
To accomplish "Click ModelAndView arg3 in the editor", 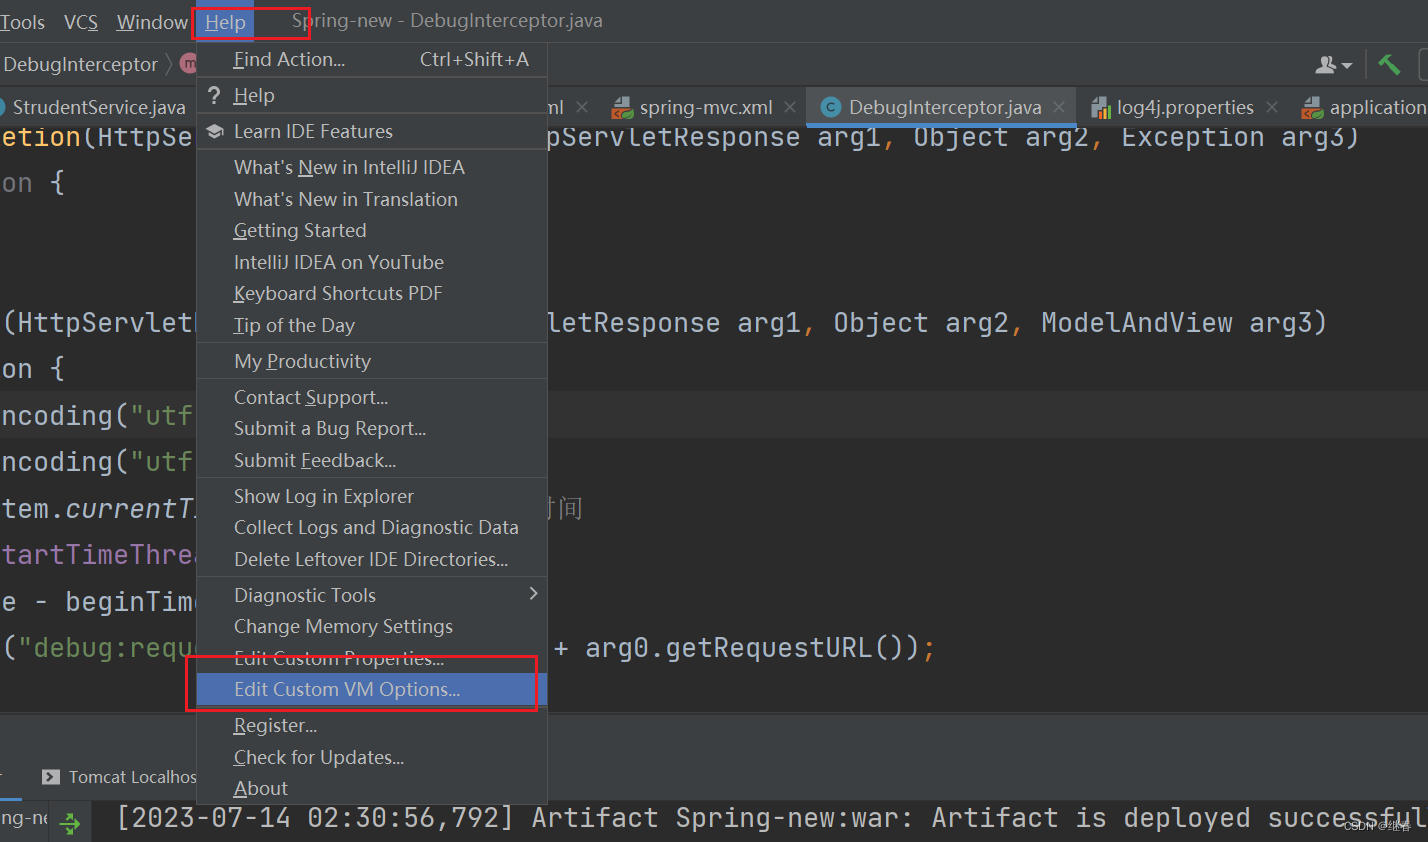I will (x=1177, y=323).
